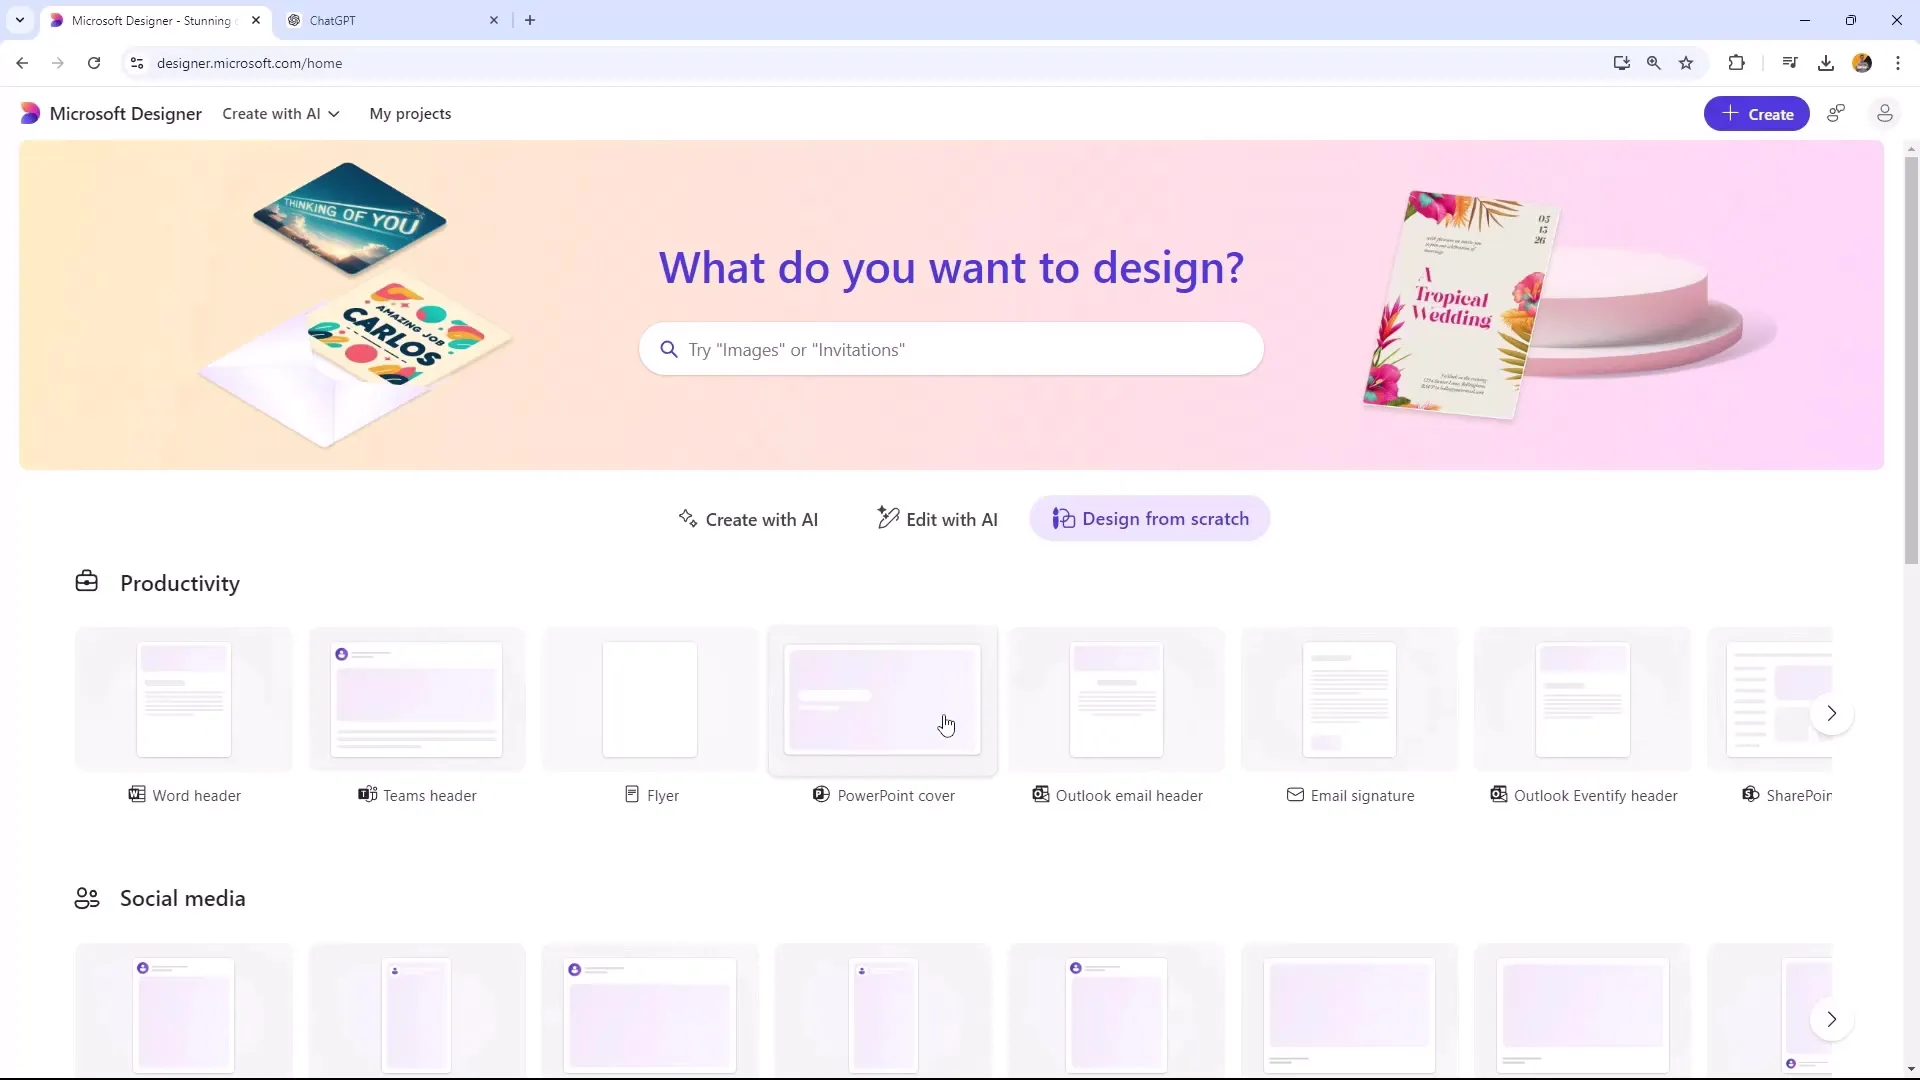The height and width of the screenshot is (1080, 1920).
Task: Open the Teams header template thumbnail
Action: (417, 699)
